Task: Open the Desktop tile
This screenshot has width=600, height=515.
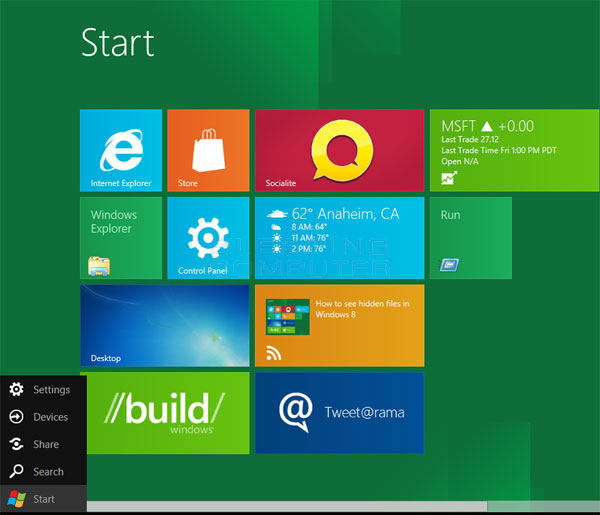Action: [x=165, y=326]
